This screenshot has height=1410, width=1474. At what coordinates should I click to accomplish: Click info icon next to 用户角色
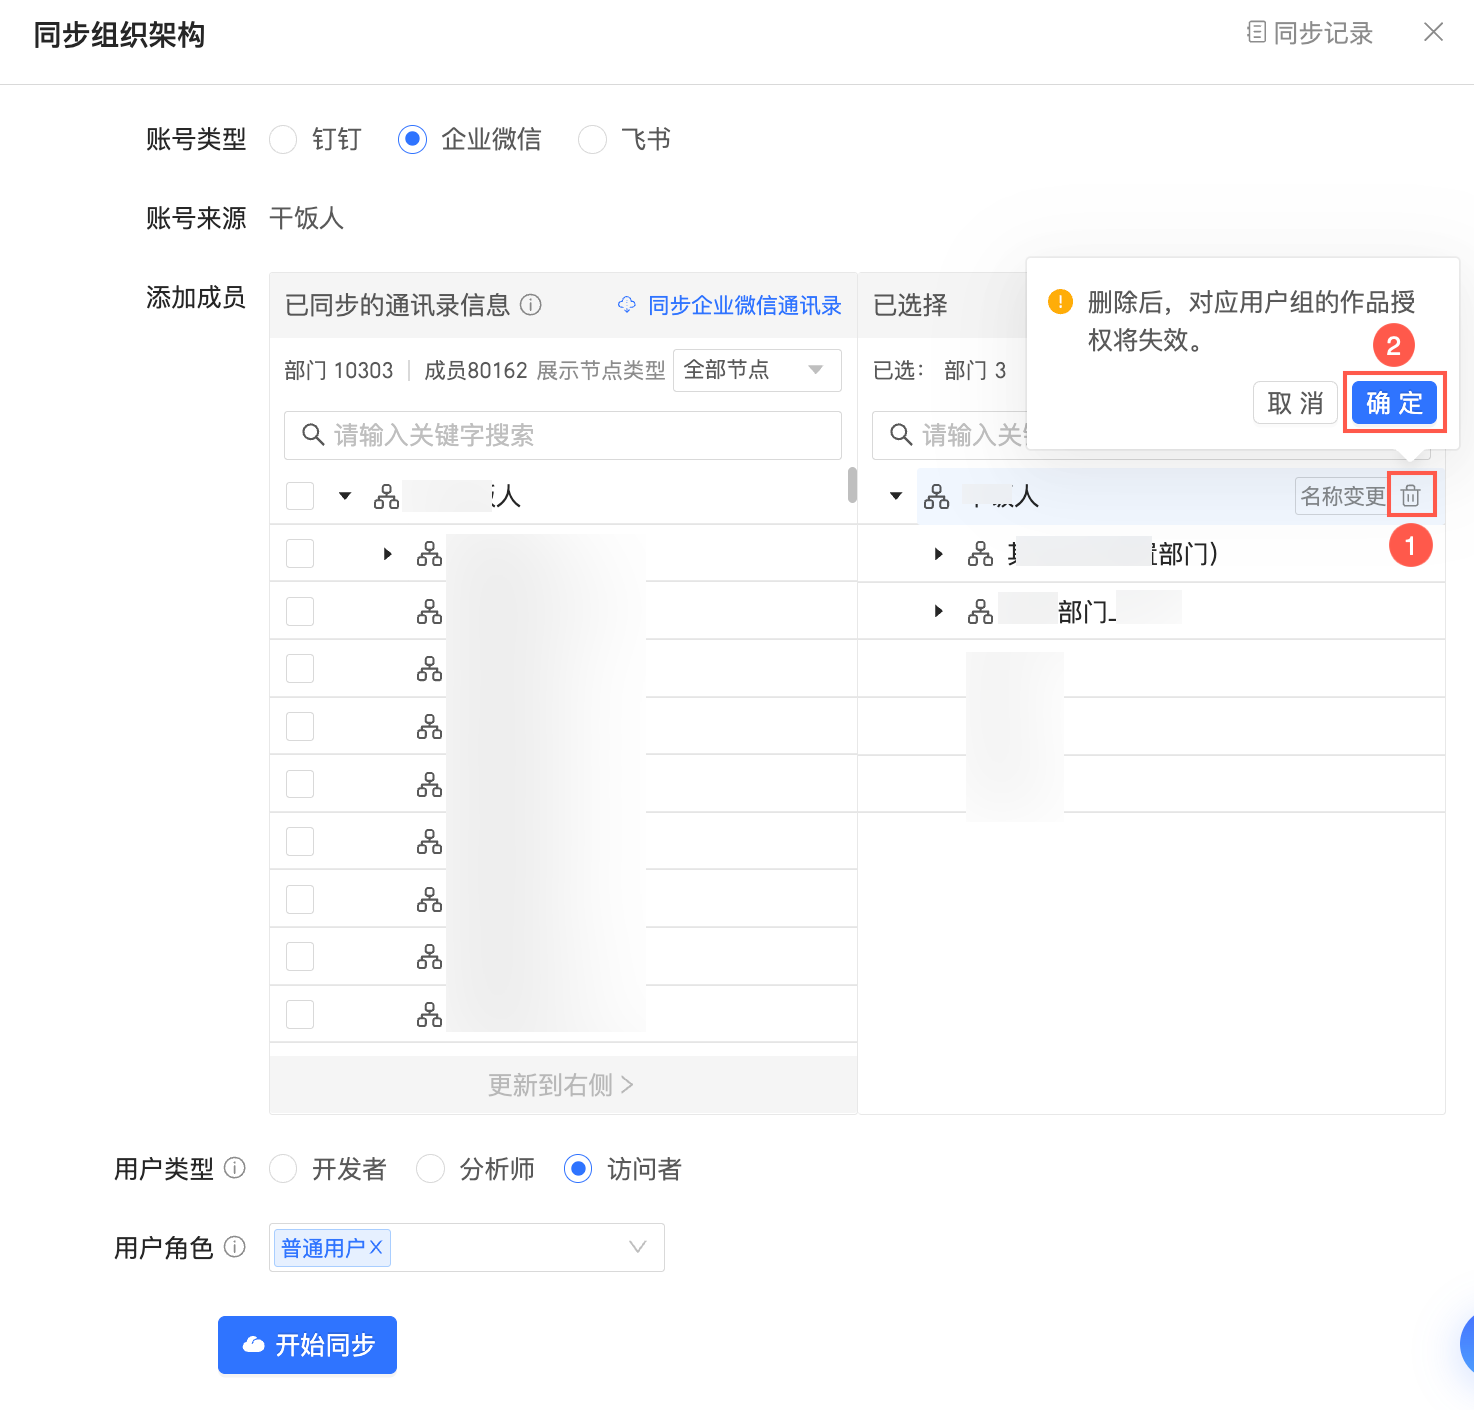[235, 1247]
